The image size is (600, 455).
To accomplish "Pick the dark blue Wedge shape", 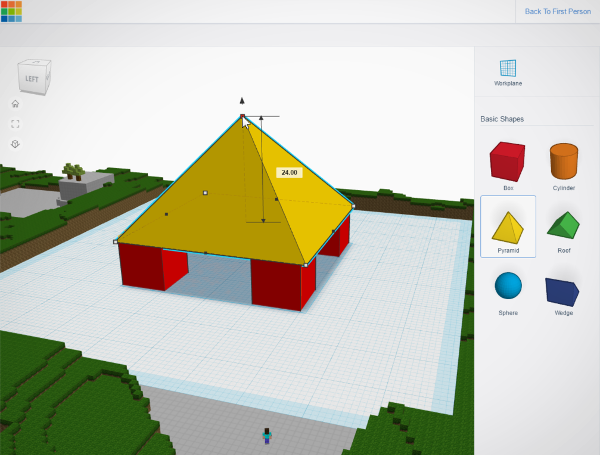I will pyautogui.click(x=564, y=291).
